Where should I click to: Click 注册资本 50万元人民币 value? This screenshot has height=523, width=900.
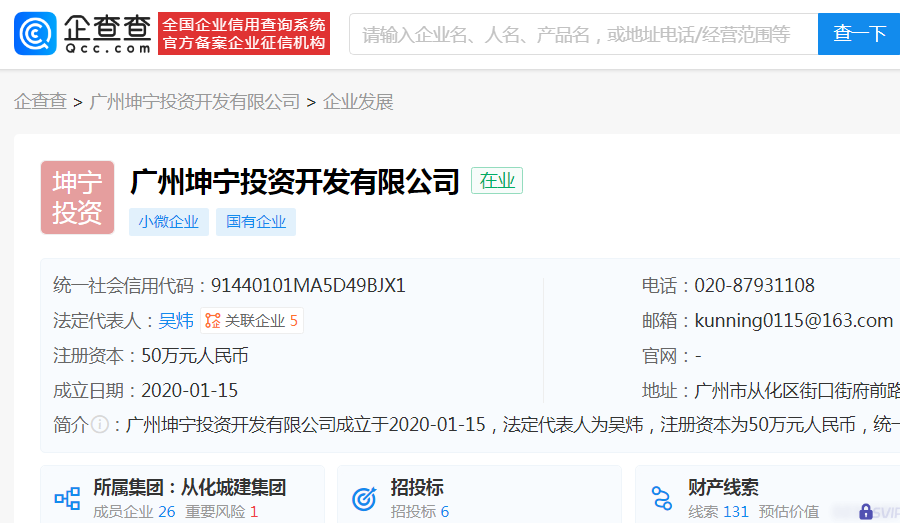195,356
